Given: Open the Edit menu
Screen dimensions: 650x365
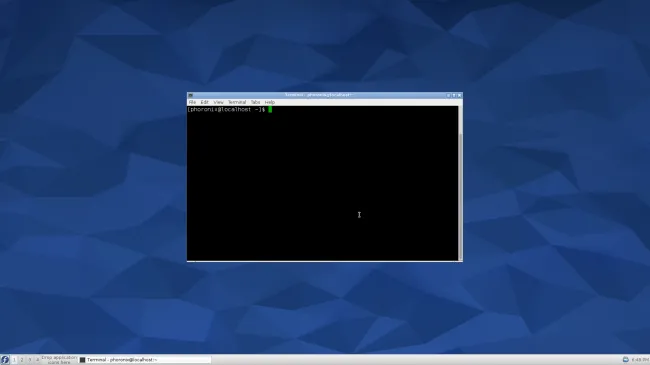Looking at the screenshot, I should [204, 102].
